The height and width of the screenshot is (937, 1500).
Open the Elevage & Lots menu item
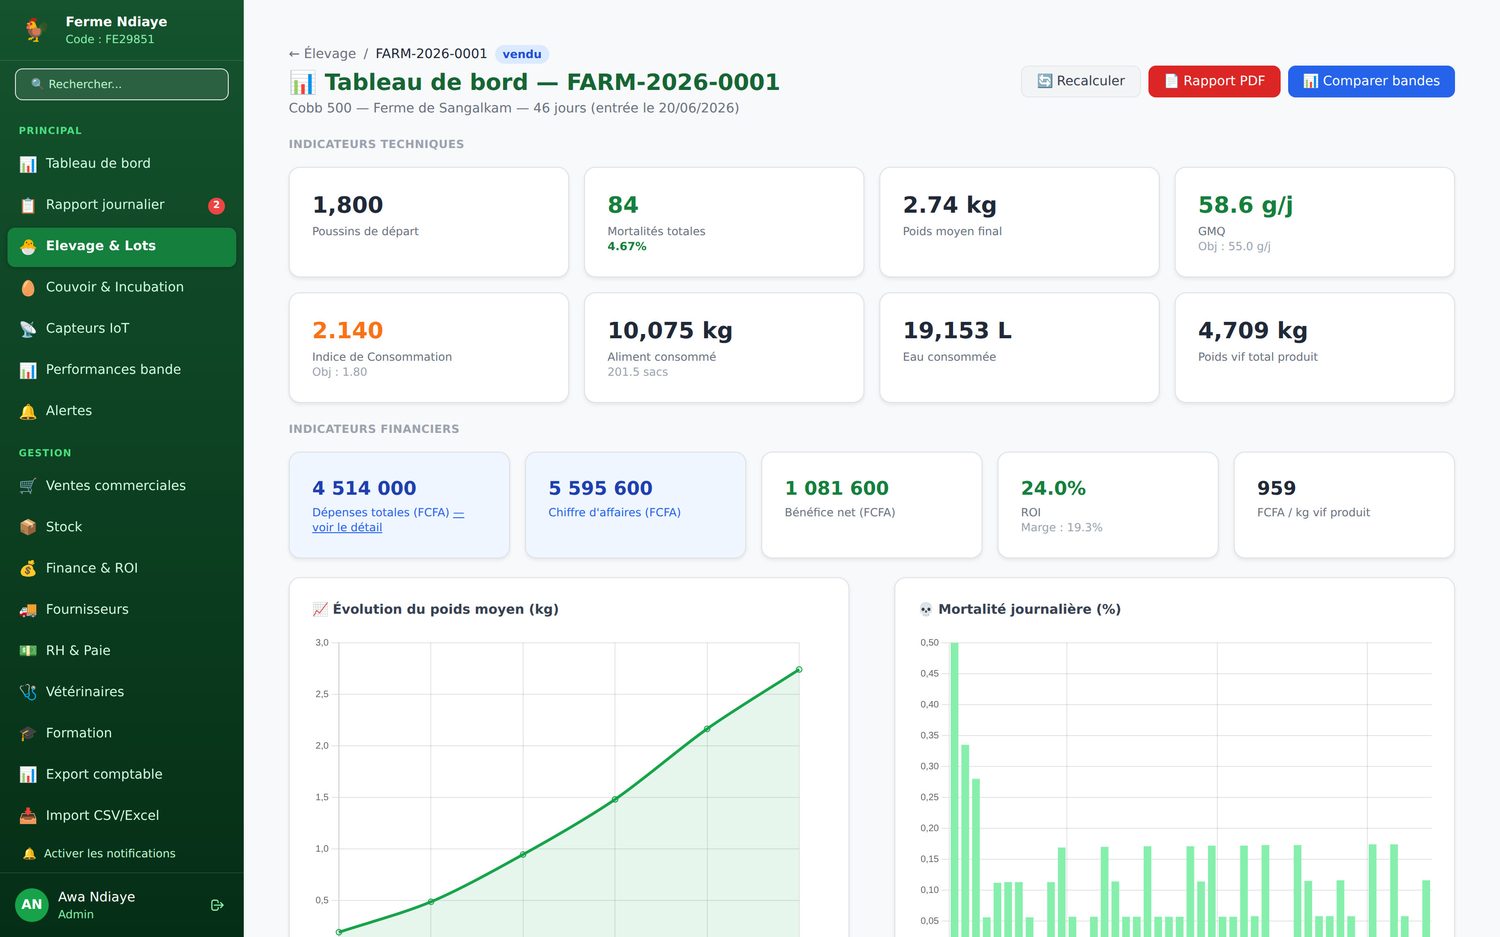tap(122, 247)
